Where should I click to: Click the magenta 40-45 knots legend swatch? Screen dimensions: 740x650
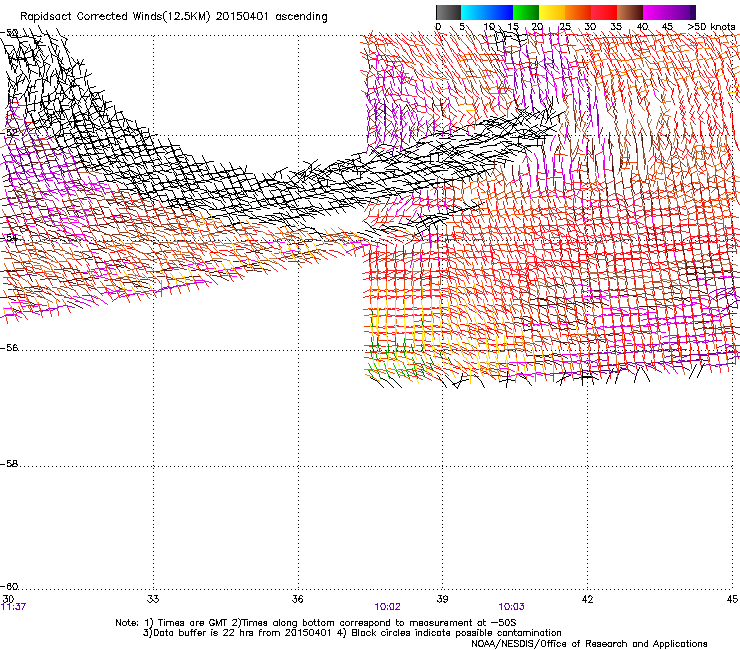tap(656, 12)
